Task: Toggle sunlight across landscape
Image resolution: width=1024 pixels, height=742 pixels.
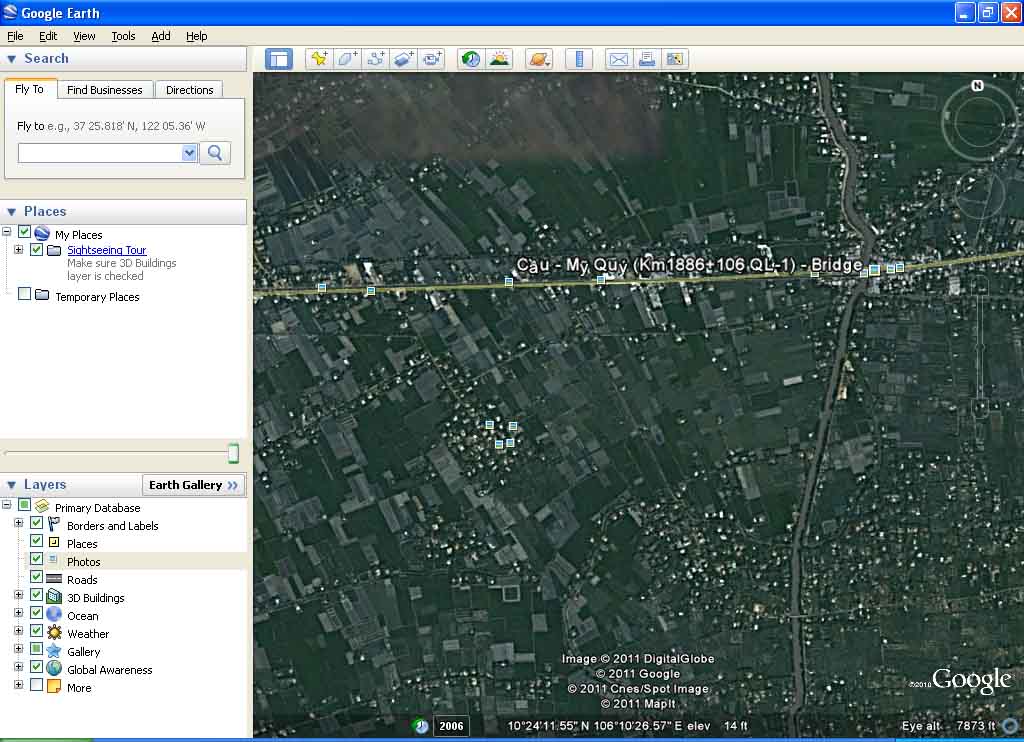Action: coord(499,59)
